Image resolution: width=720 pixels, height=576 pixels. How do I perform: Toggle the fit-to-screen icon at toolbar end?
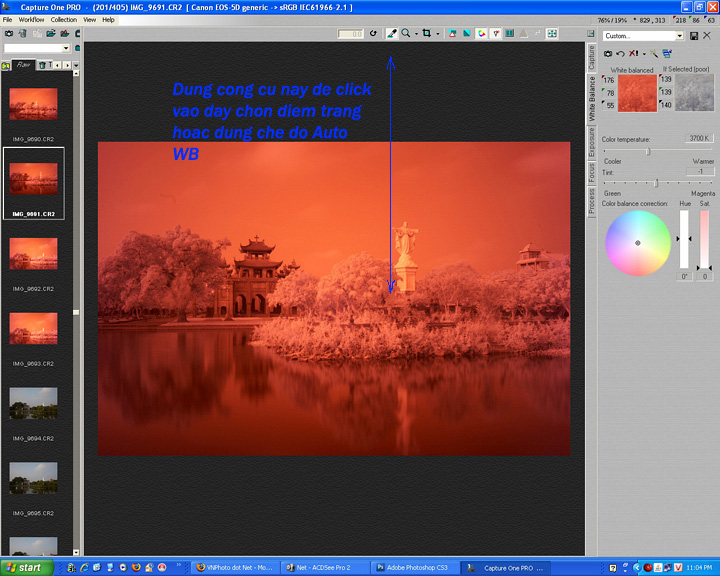tap(552, 33)
